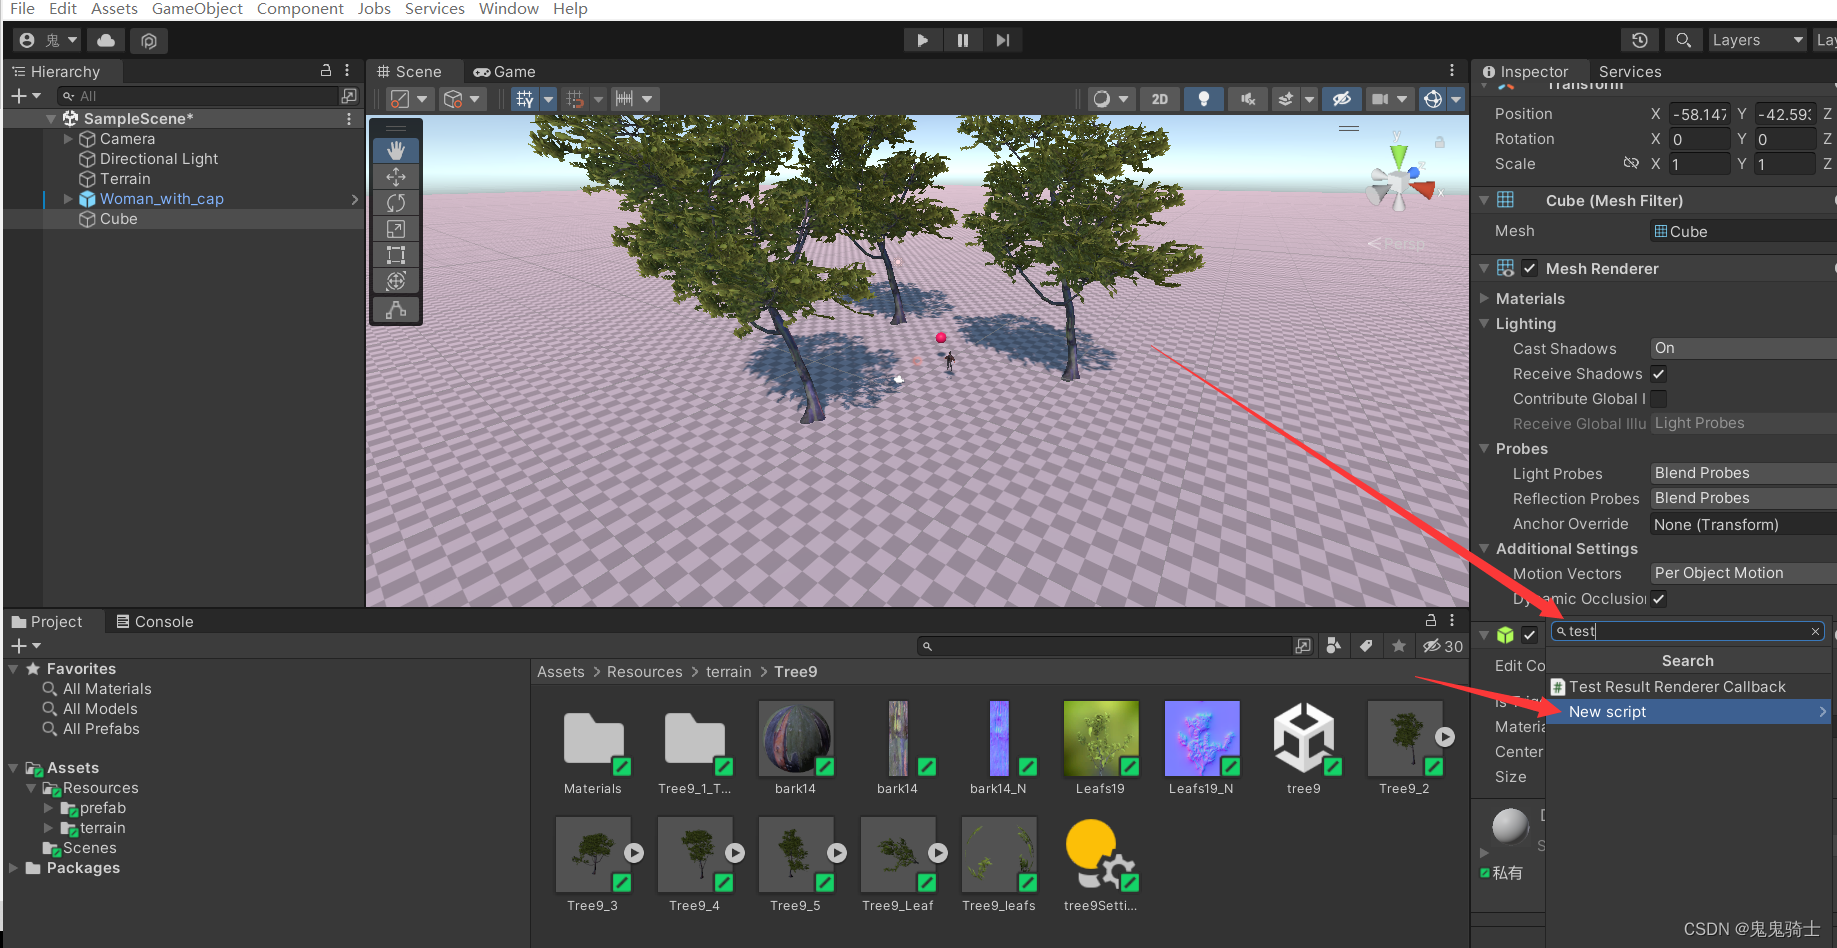Select the Cube in Hierarchy
Image resolution: width=1837 pixels, height=948 pixels.
pyautogui.click(x=118, y=219)
